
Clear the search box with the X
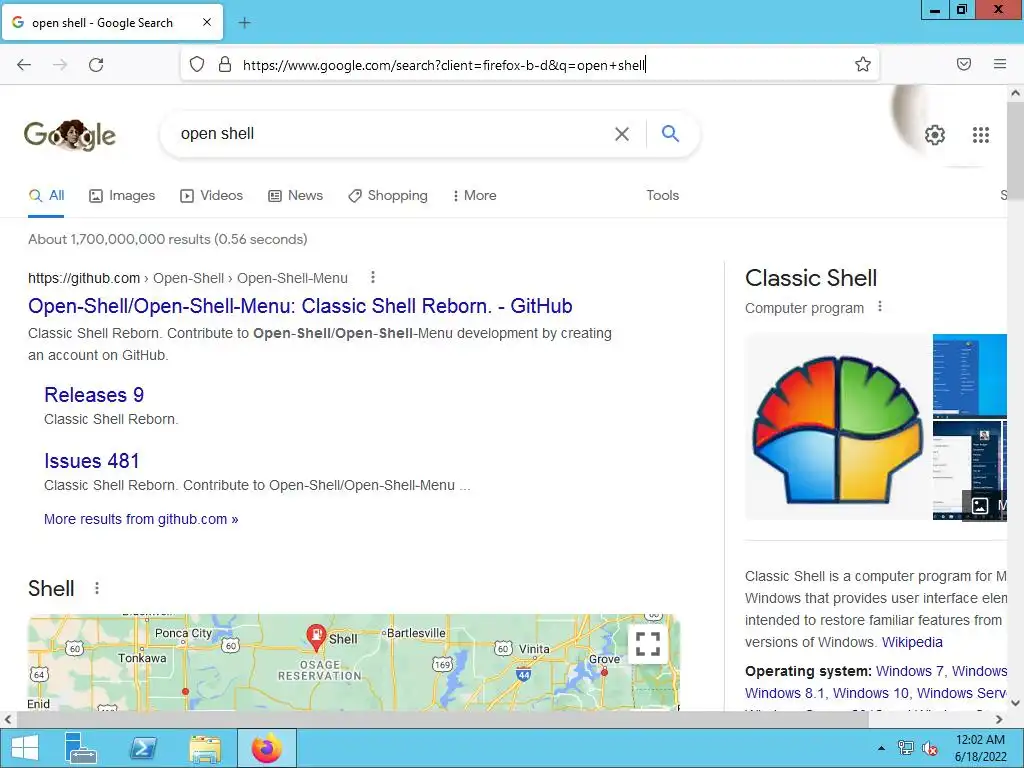[x=622, y=134]
